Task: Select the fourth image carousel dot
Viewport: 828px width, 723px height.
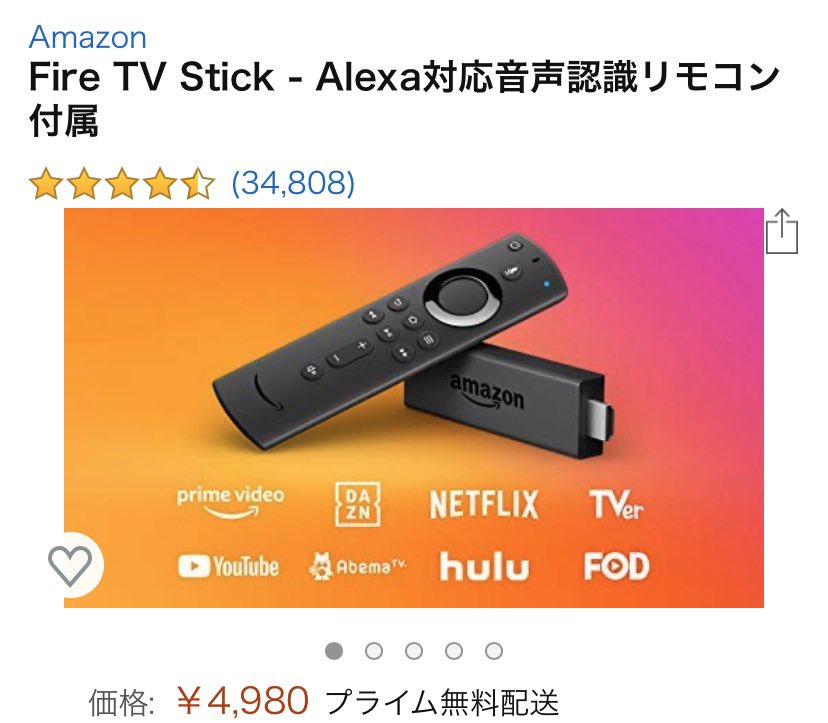Action: pyautogui.click(x=454, y=651)
